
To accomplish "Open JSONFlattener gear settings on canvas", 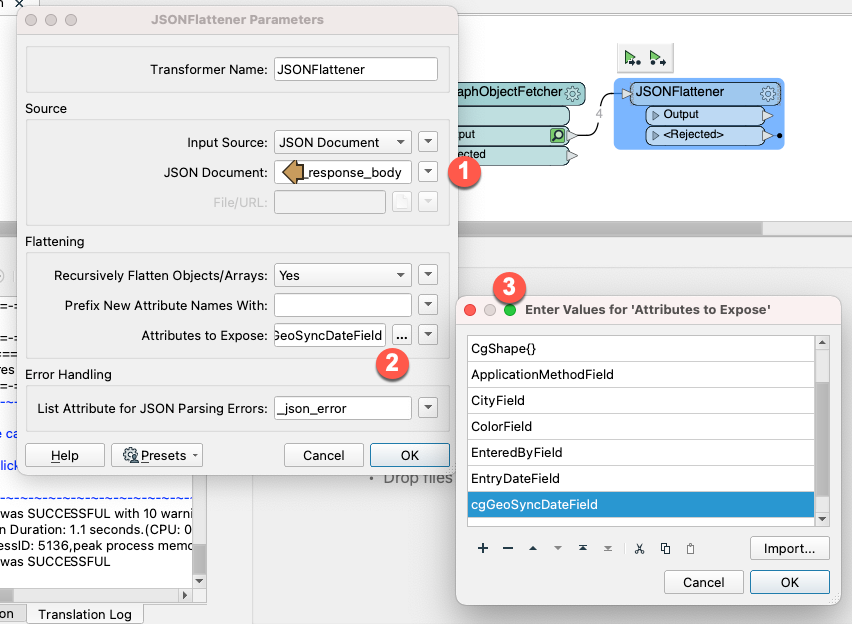I will [768, 94].
